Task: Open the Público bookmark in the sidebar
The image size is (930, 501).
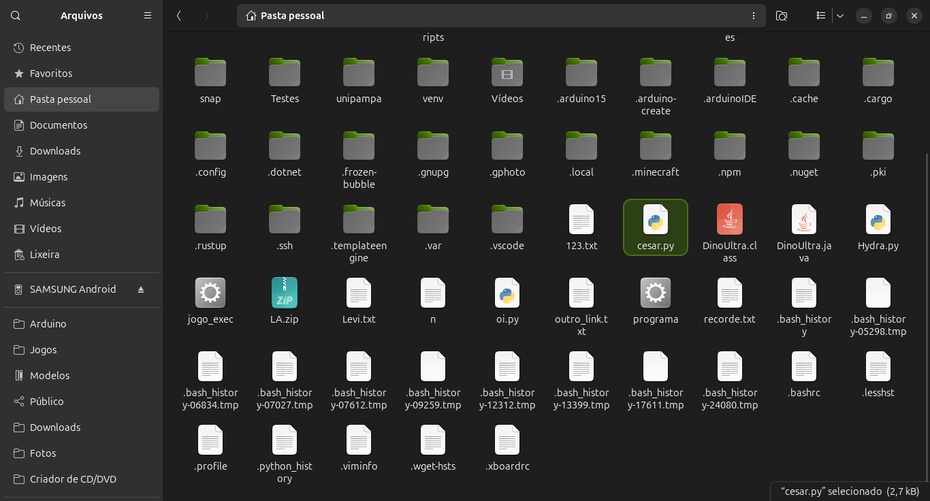Action: (x=81, y=401)
